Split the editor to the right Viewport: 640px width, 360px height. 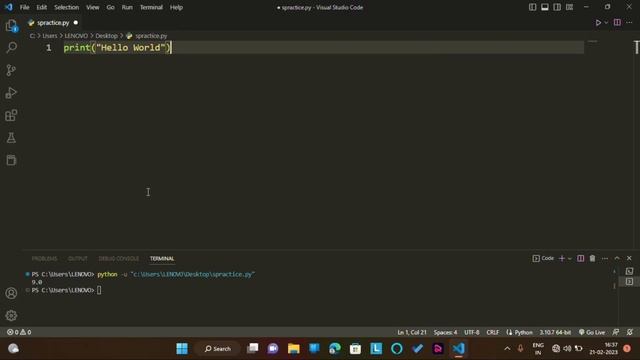tap(617, 22)
